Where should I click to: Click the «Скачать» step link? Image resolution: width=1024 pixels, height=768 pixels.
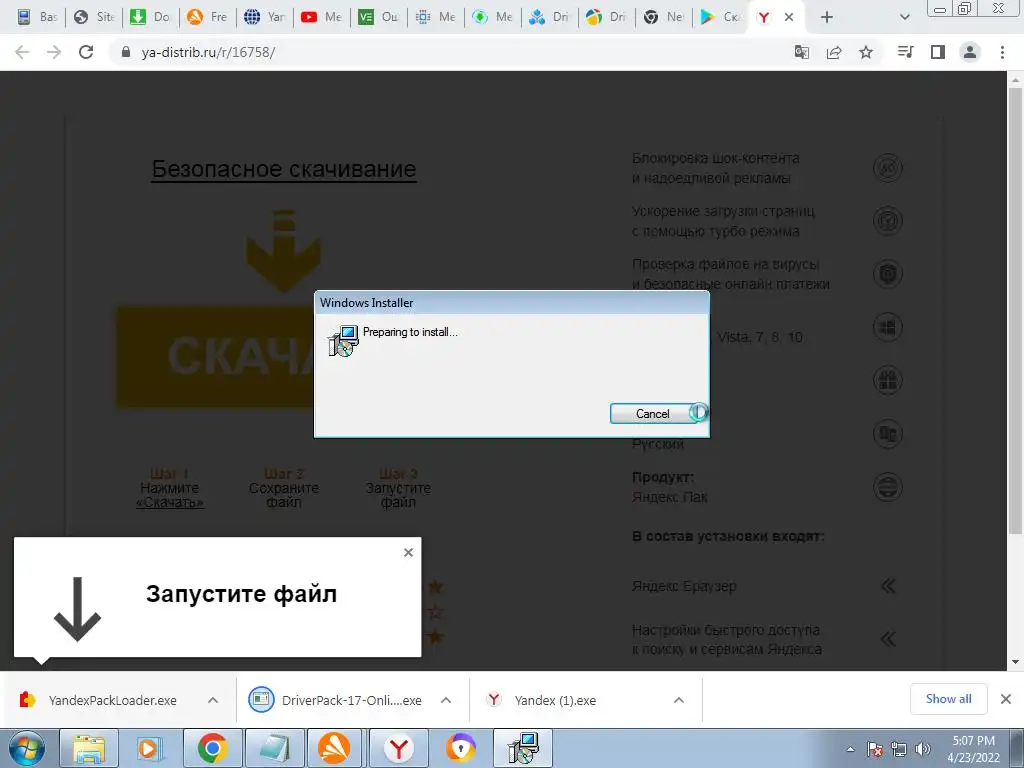tap(170, 503)
